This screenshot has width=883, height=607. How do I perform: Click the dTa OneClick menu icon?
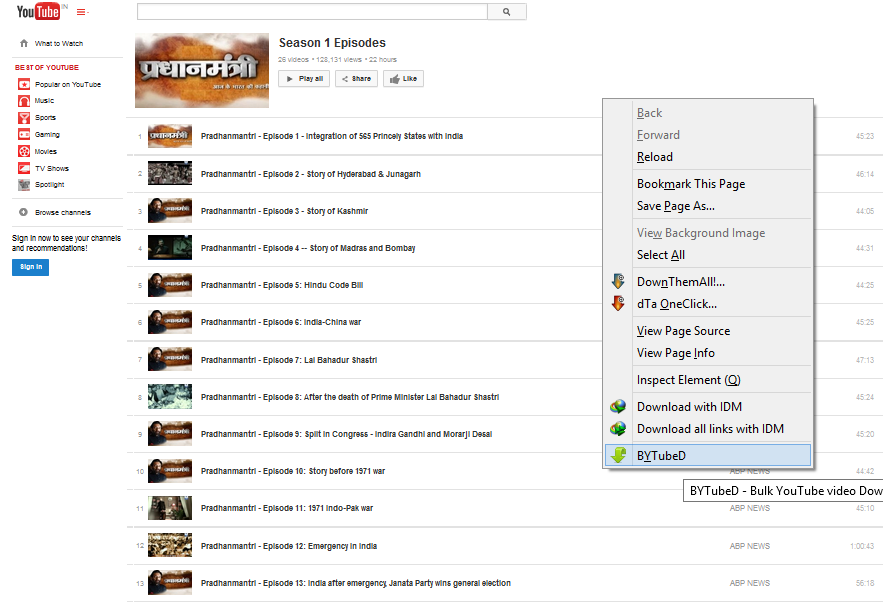(x=618, y=304)
